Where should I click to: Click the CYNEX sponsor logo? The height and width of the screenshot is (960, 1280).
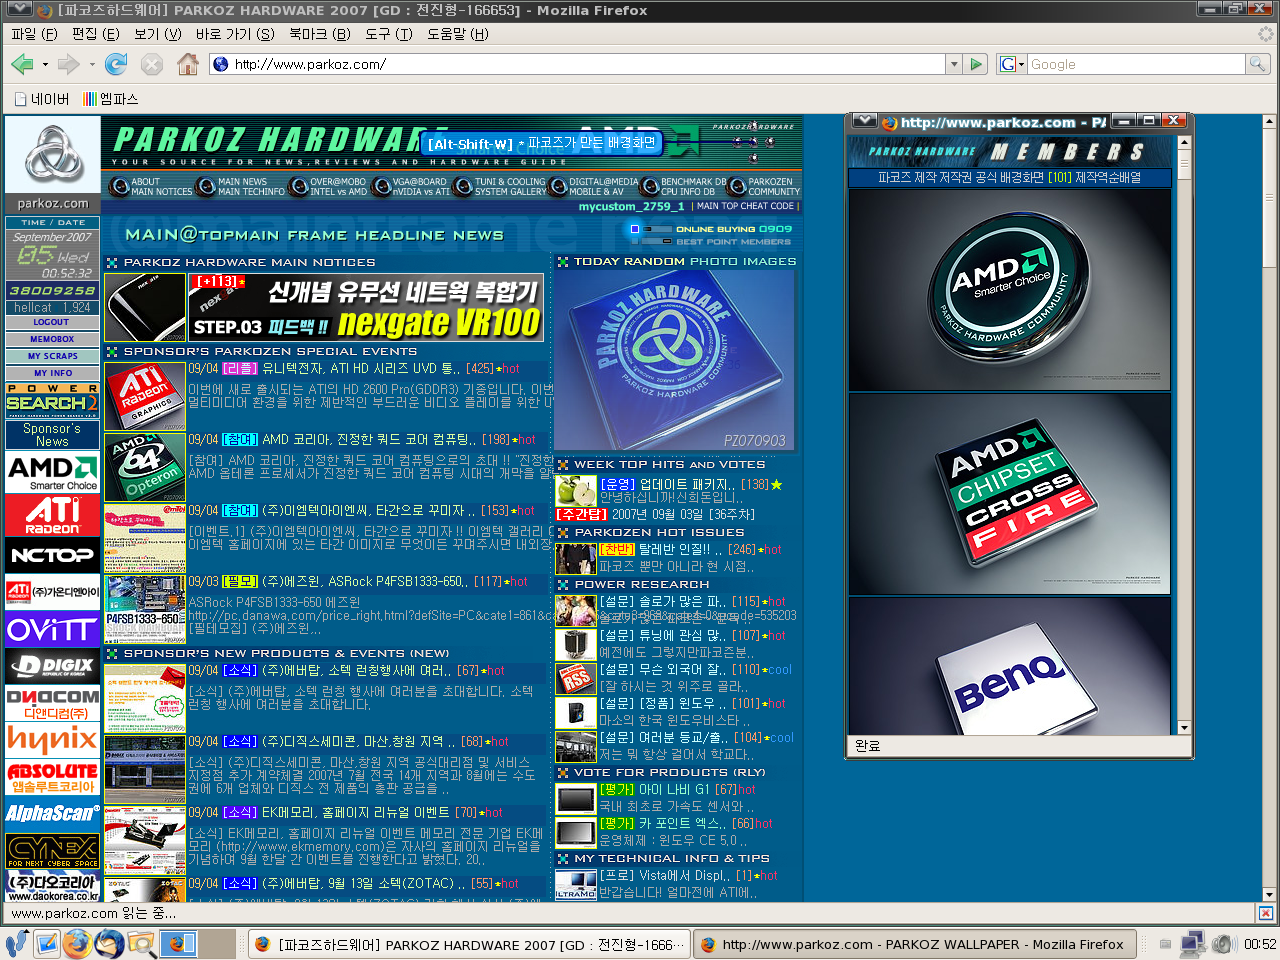coord(52,851)
